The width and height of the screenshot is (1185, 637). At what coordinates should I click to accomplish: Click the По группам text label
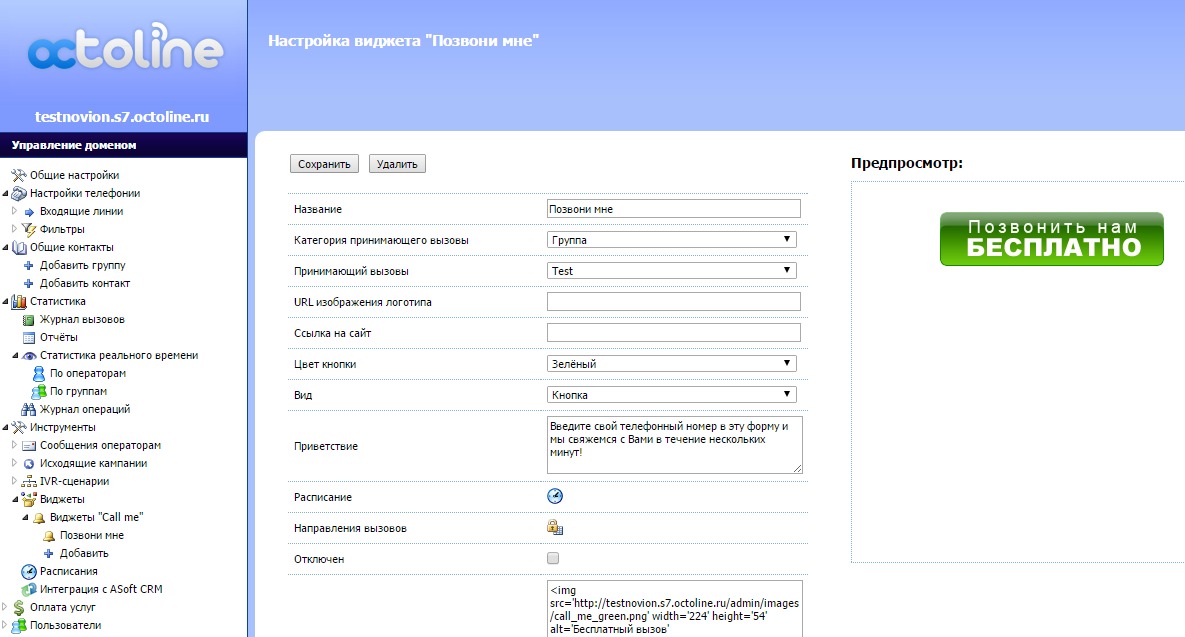click(78, 392)
